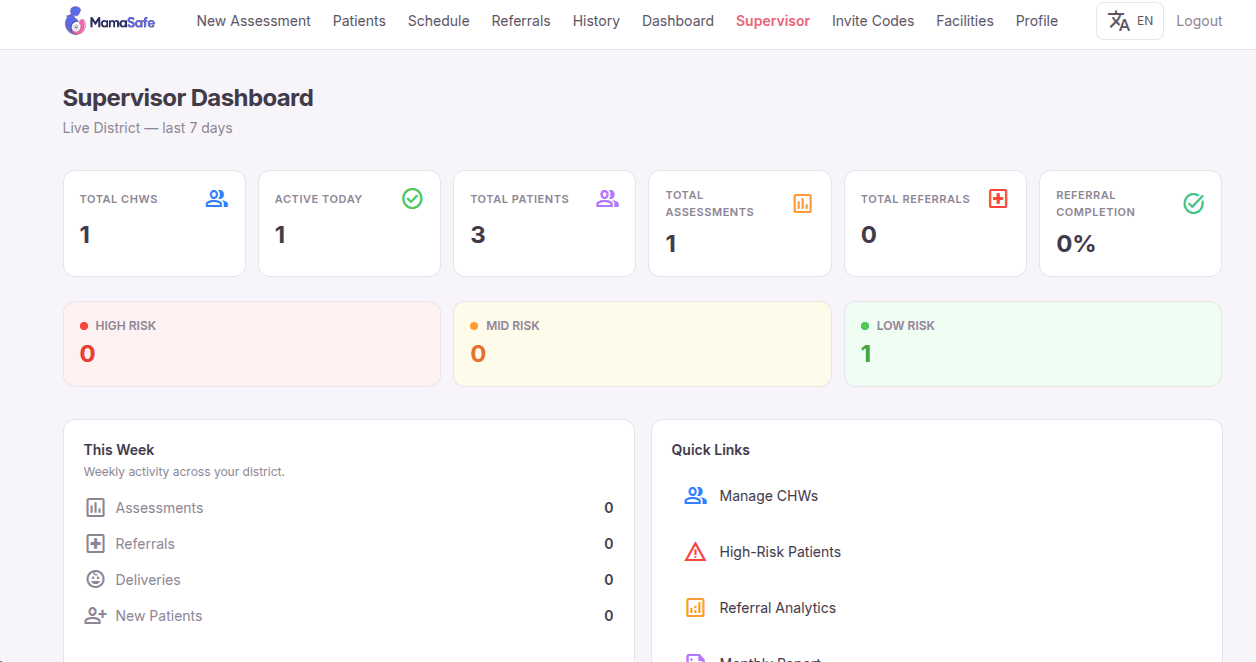This screenshot has width=1256, height=662.
Task: Click the Referral Completion value "0%"
Action: (1076, 244)
